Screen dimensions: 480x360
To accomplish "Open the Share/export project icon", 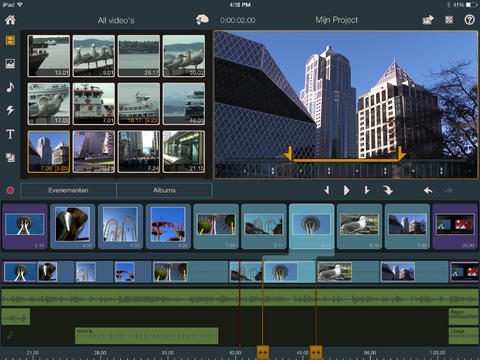I will tap(428, 20).
